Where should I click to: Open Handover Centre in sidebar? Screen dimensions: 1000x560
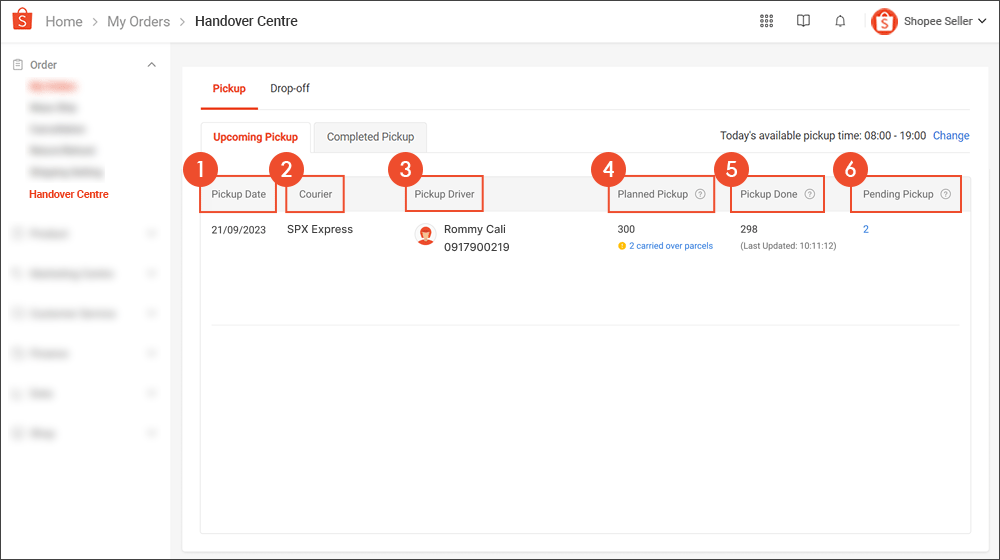point(69,194)
